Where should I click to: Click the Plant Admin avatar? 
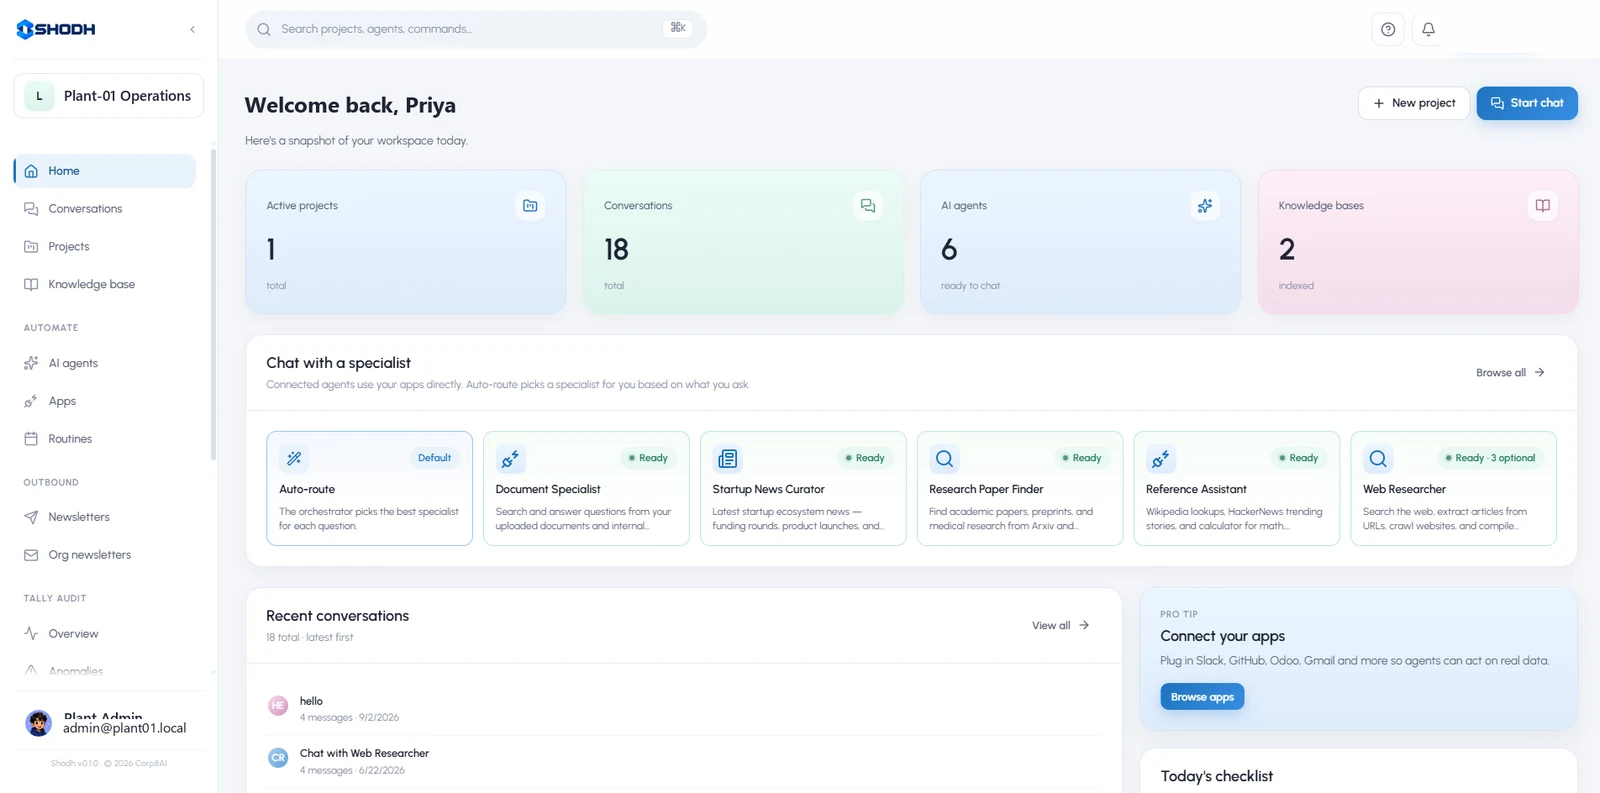38,723
